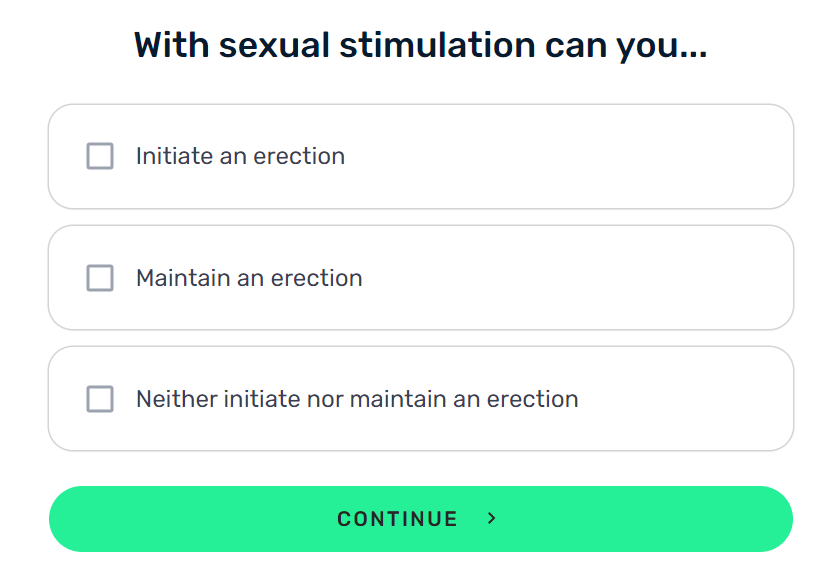
Task: Enable Neither initiate nor maintain checkbox
Action: [100, 399]
